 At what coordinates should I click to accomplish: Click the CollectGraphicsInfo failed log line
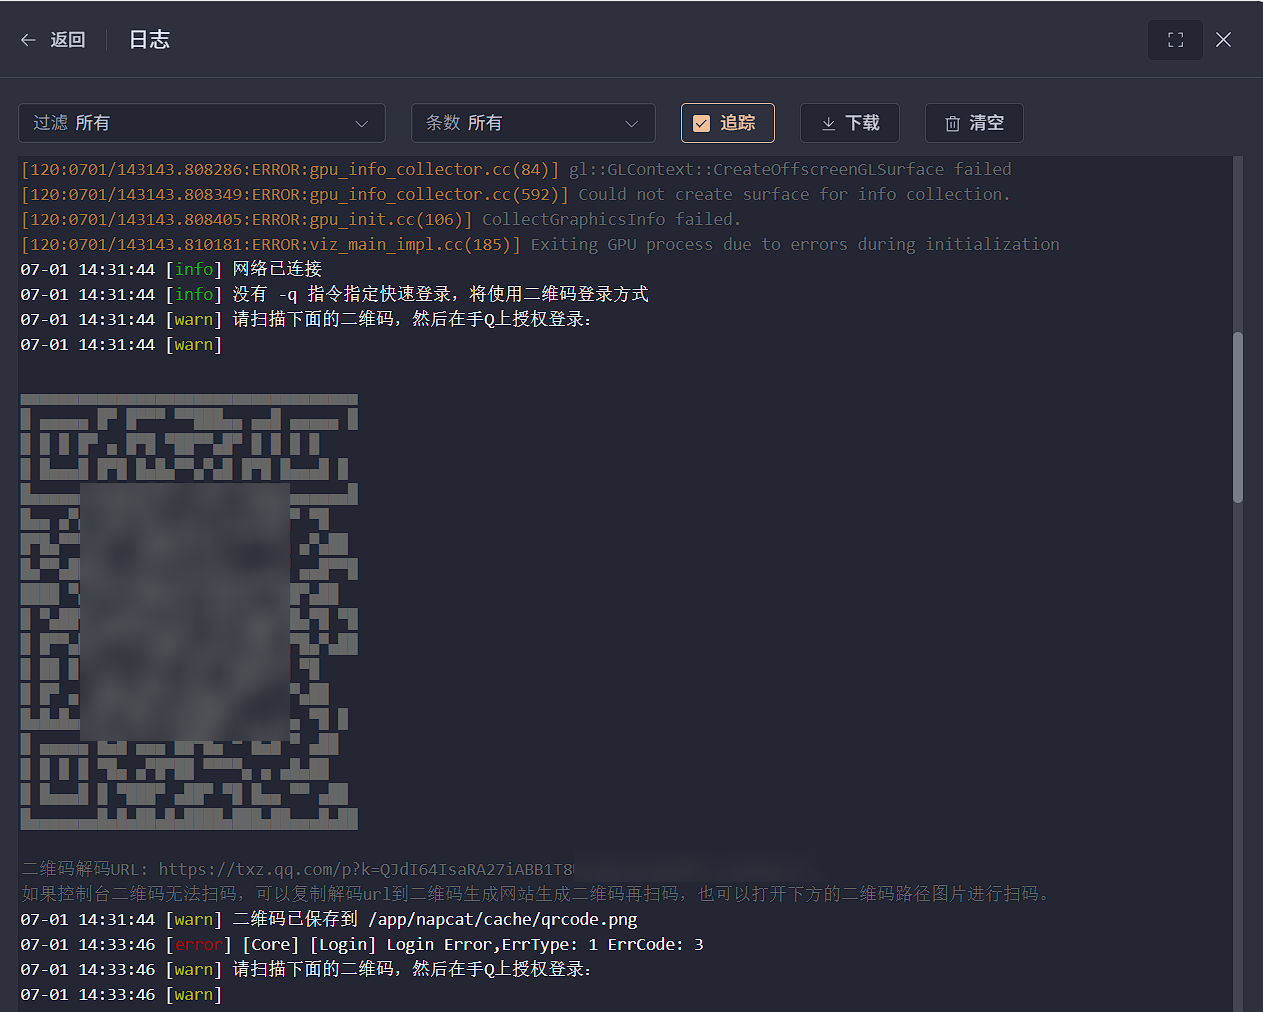pos(381,219)
